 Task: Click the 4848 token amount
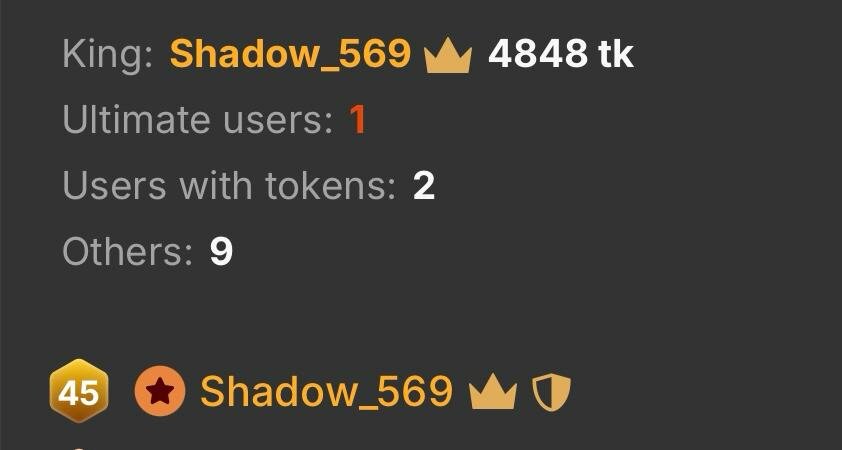click(538, 54)
